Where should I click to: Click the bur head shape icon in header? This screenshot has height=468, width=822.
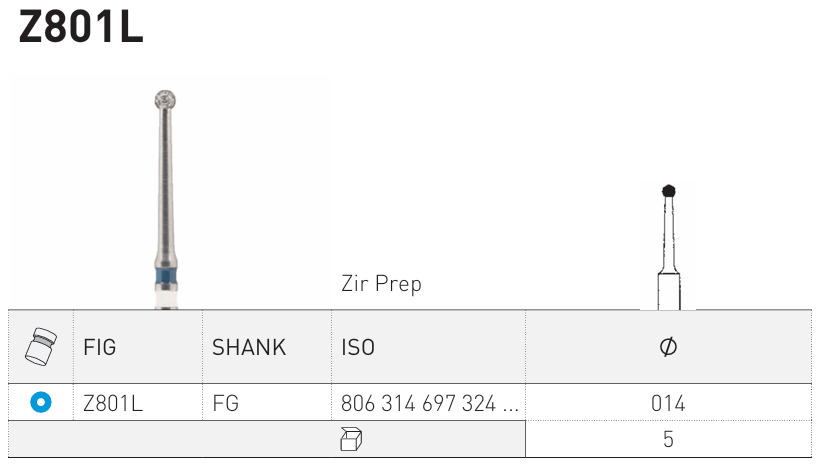[41, 346]
